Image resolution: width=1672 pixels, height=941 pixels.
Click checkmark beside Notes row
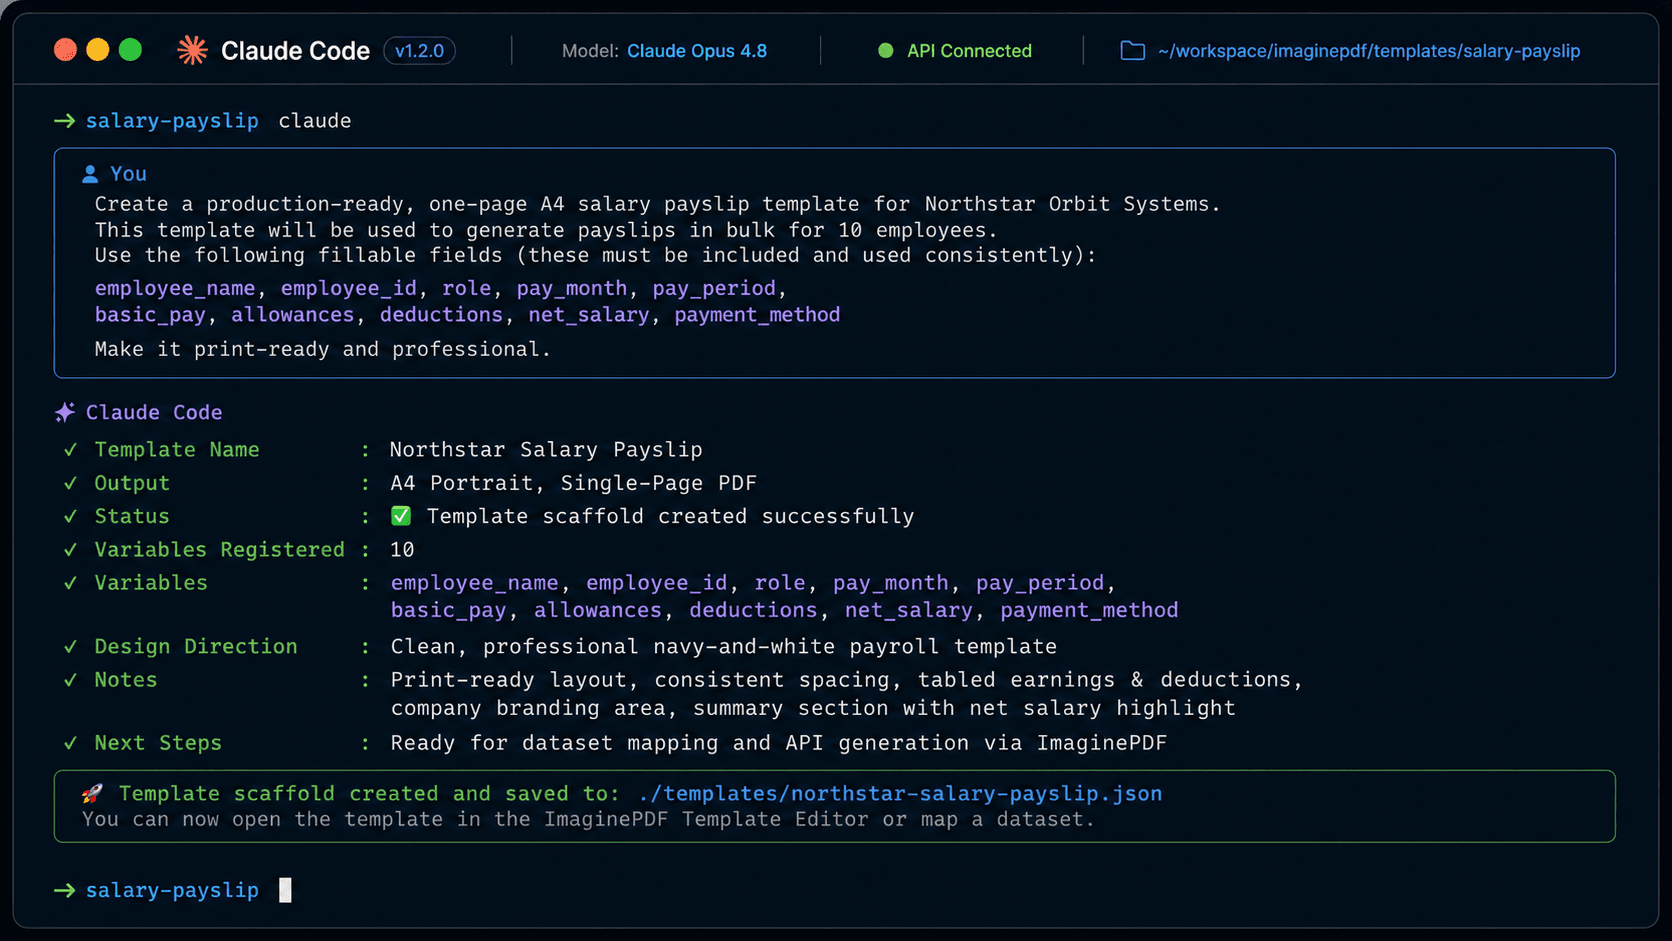coord(70,680)
